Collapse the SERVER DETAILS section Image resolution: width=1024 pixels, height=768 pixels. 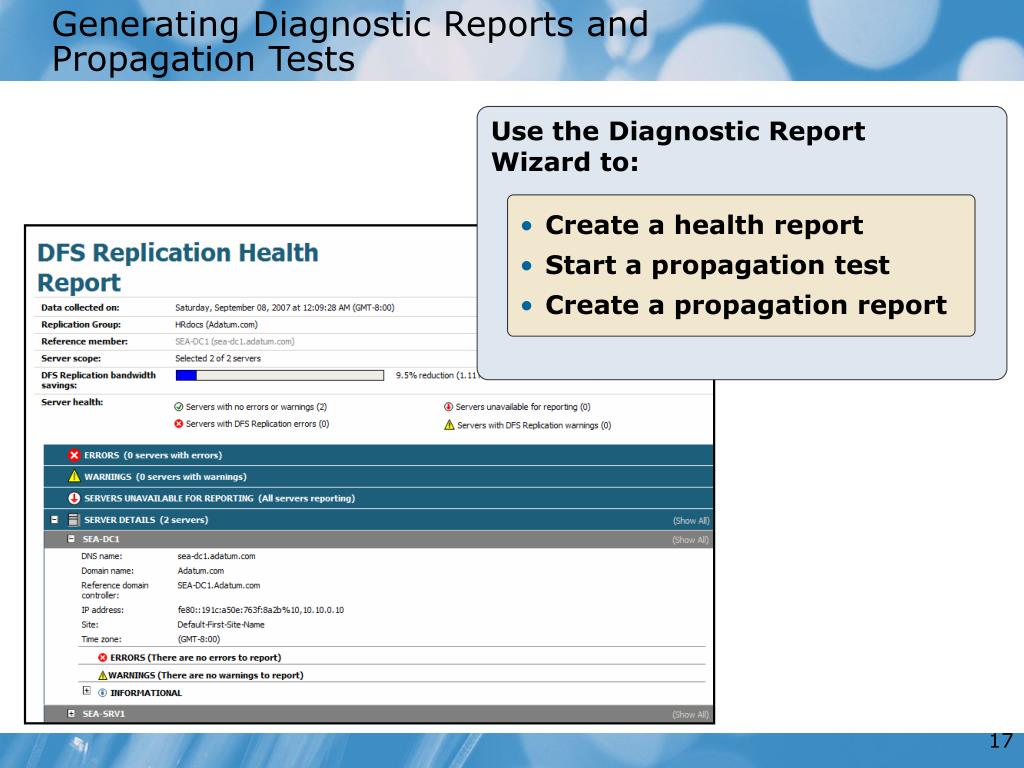pos(54,520)
